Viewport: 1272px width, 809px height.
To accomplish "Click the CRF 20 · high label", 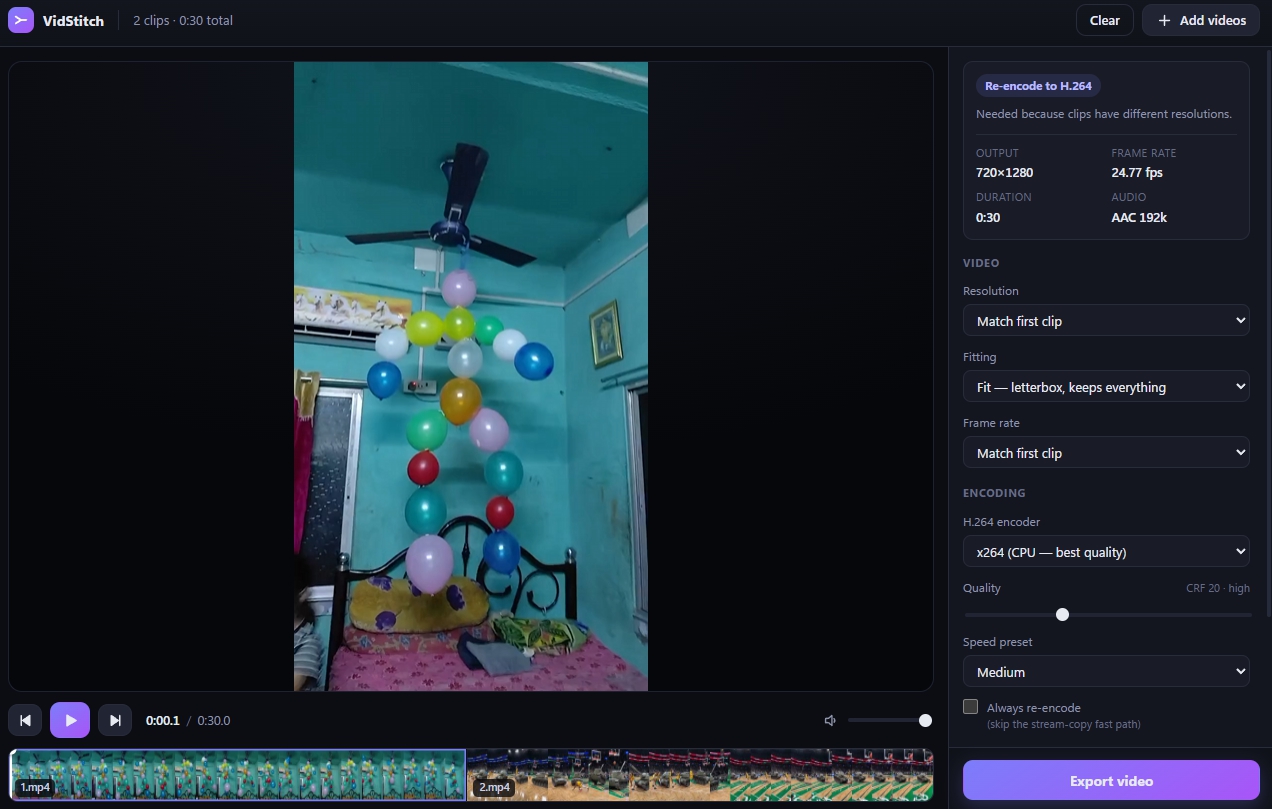I will coord(1218,588).
